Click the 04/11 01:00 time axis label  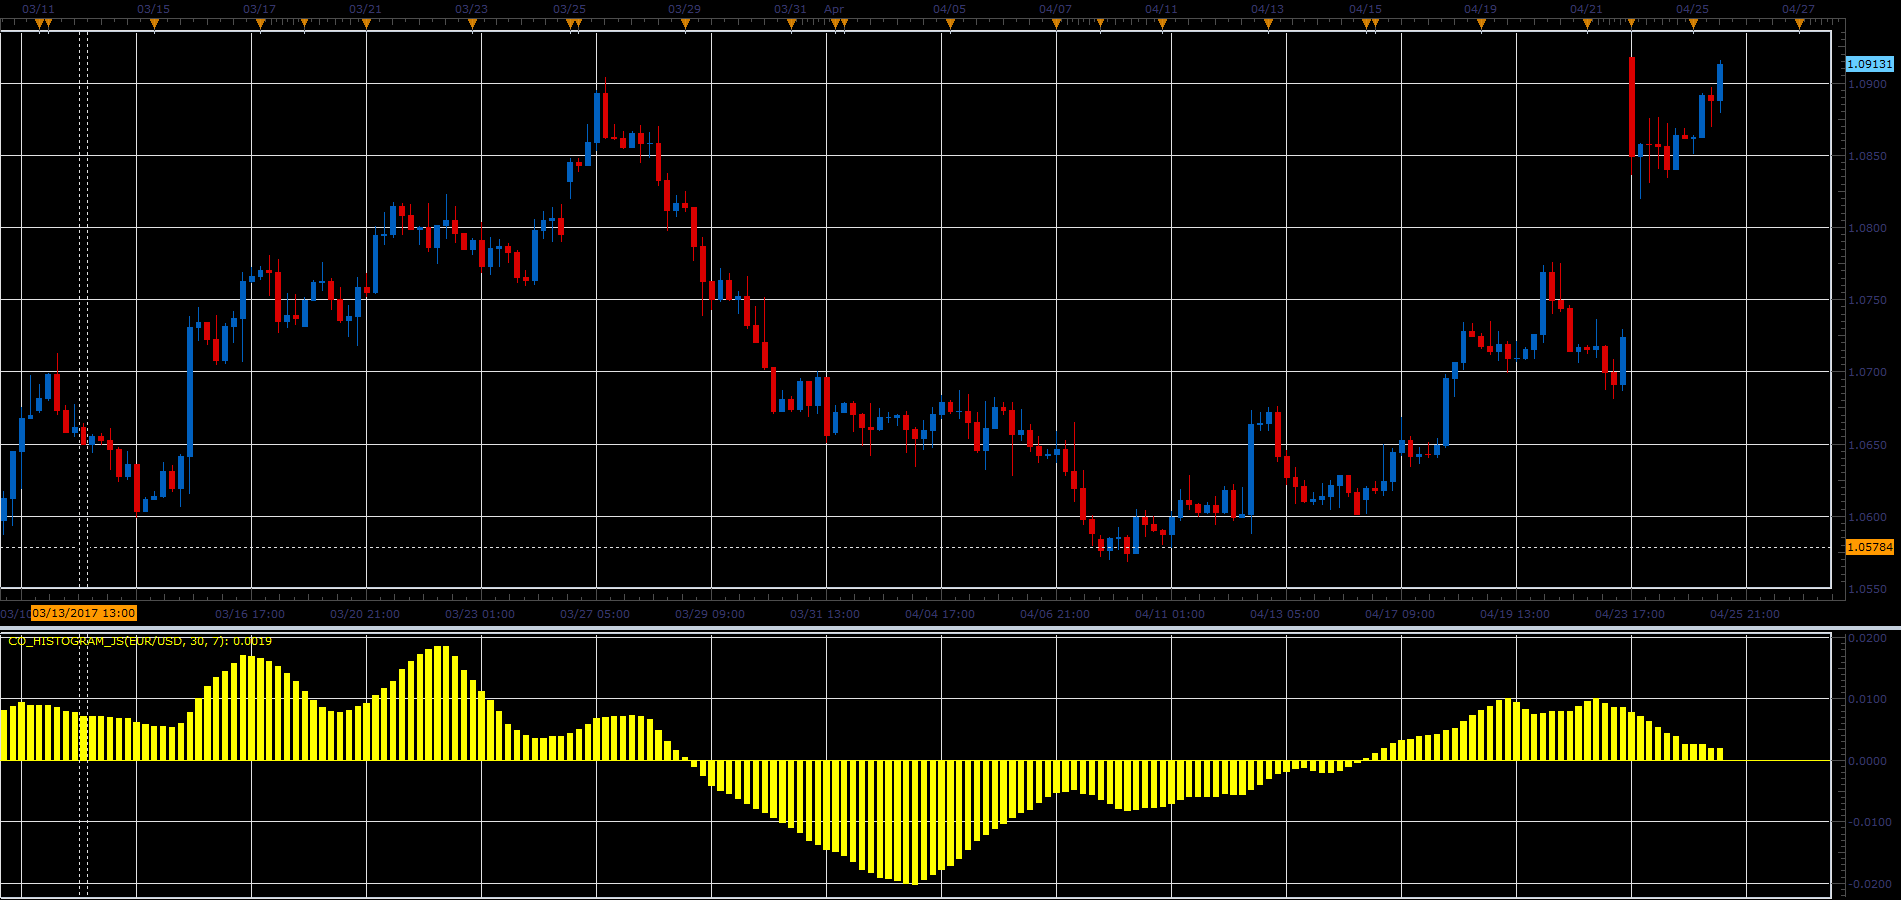(1170, 614)
